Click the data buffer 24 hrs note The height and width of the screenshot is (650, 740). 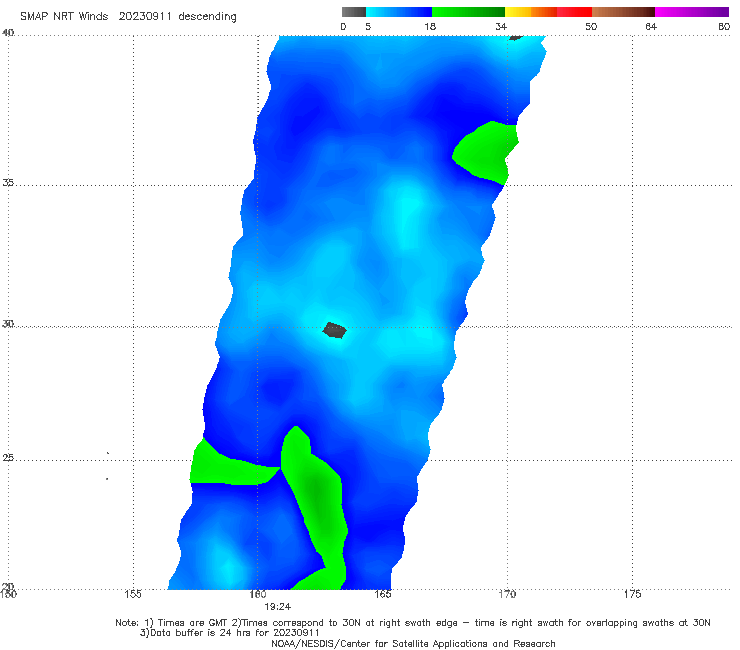[229, 633]
